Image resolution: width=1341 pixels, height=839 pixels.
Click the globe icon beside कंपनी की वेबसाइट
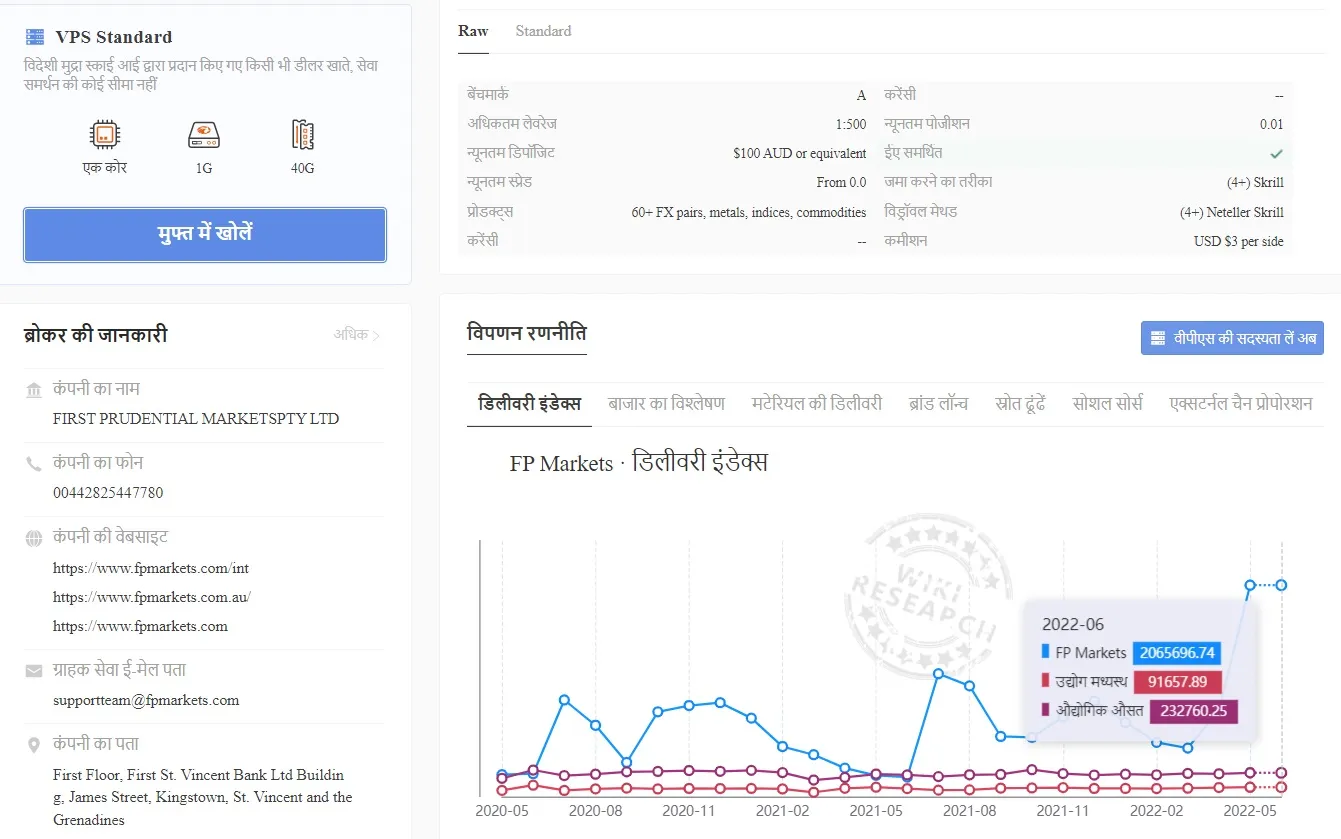[x=34, y=538]
